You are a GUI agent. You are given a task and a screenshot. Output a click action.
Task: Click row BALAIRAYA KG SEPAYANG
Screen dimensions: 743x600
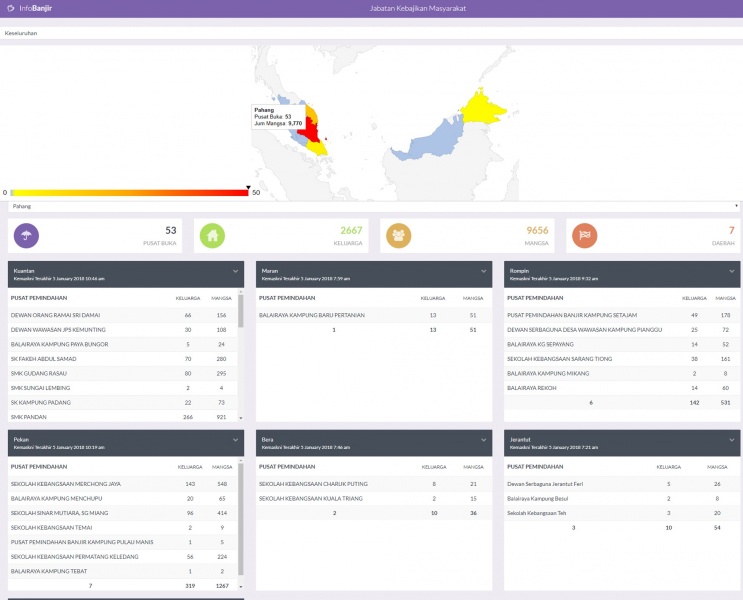coord(622,345)
